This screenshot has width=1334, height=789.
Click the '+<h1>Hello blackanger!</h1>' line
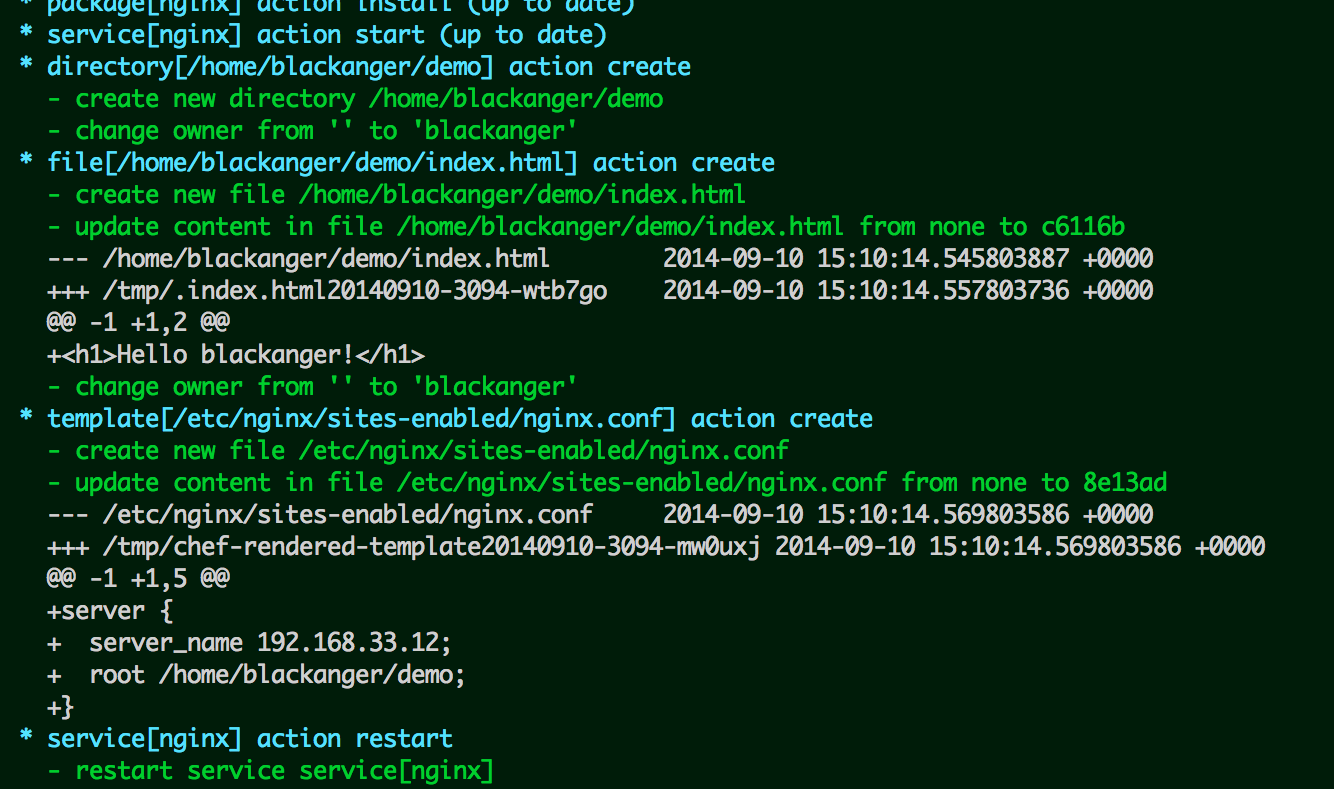pos(236,355)
